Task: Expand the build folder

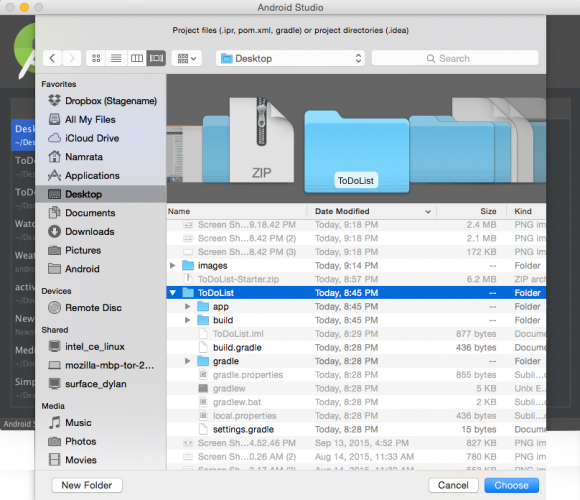Action: 188,320
